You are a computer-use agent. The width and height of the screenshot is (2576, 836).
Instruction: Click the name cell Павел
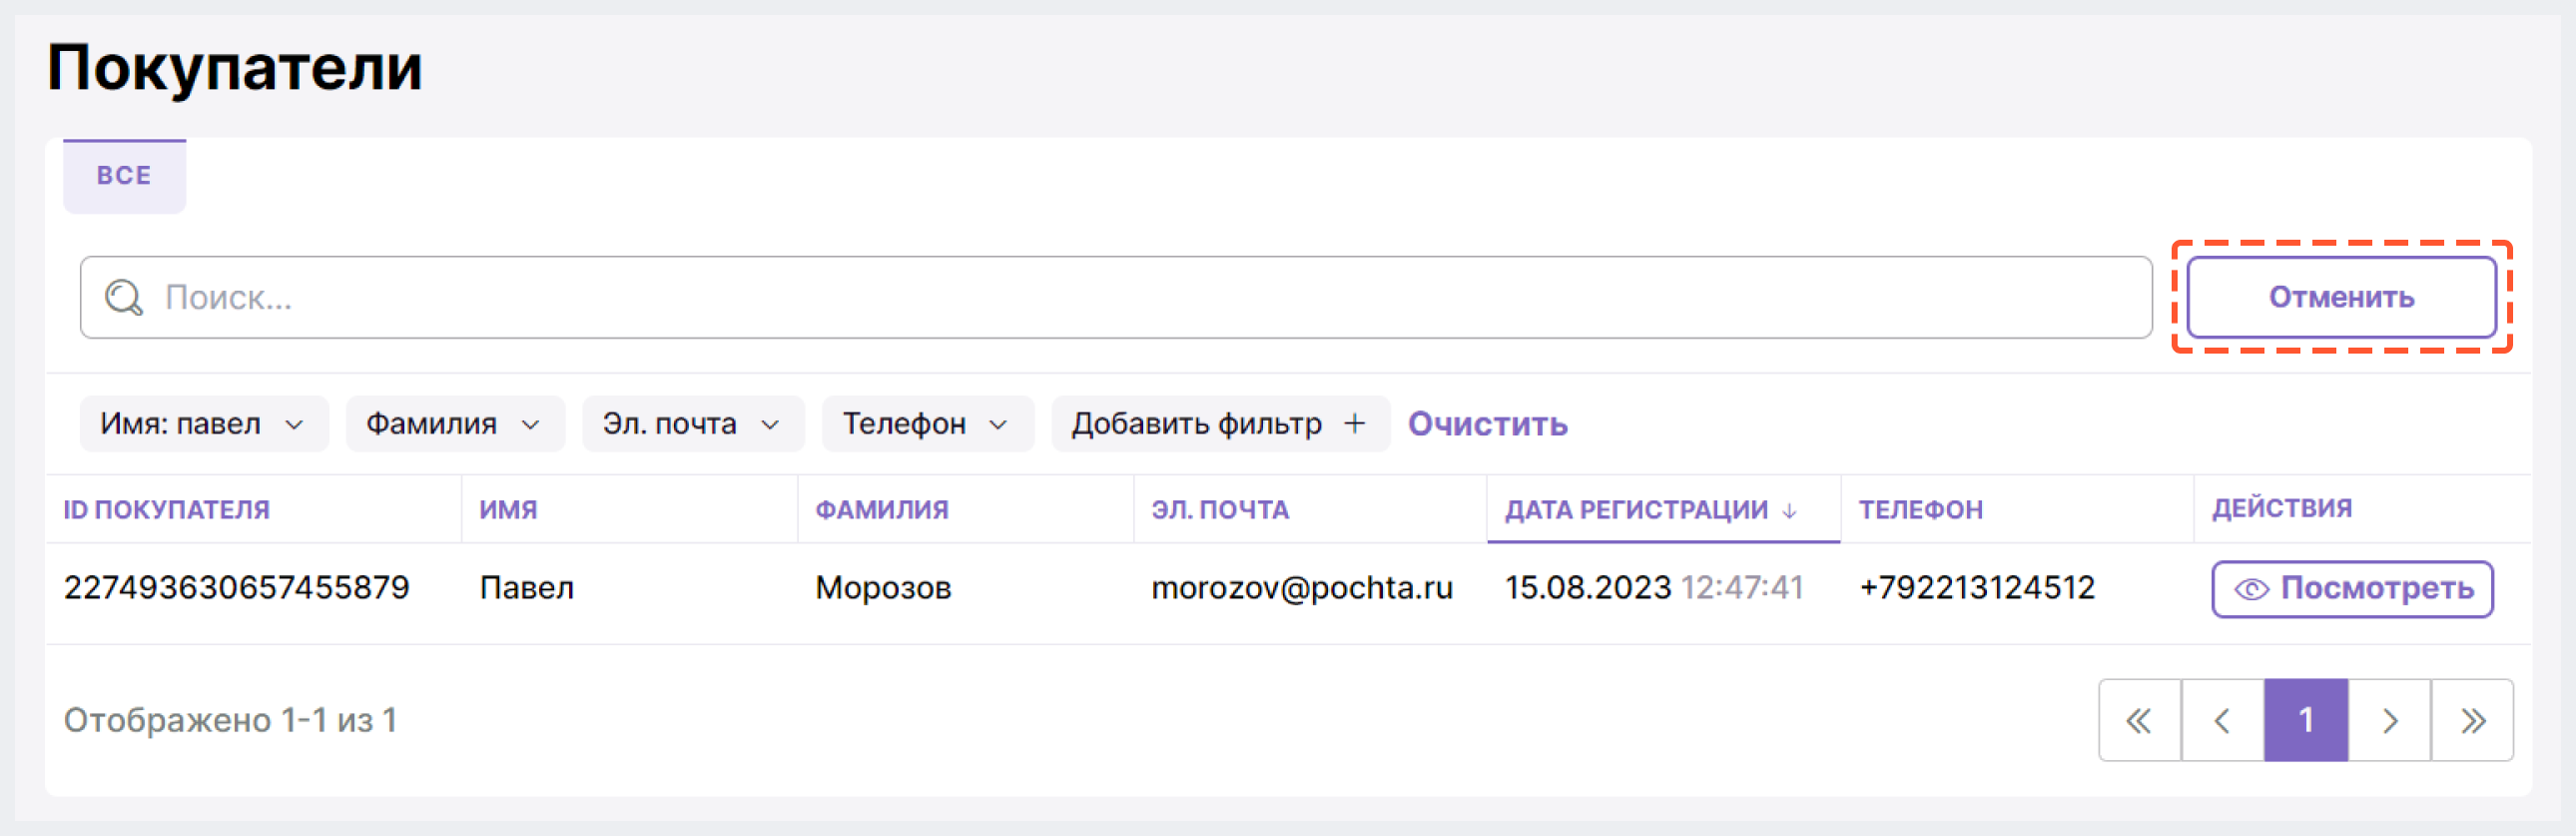point(526,588)
